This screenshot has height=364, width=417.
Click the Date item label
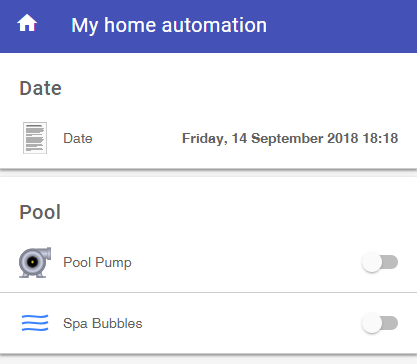tap(78, 138)
